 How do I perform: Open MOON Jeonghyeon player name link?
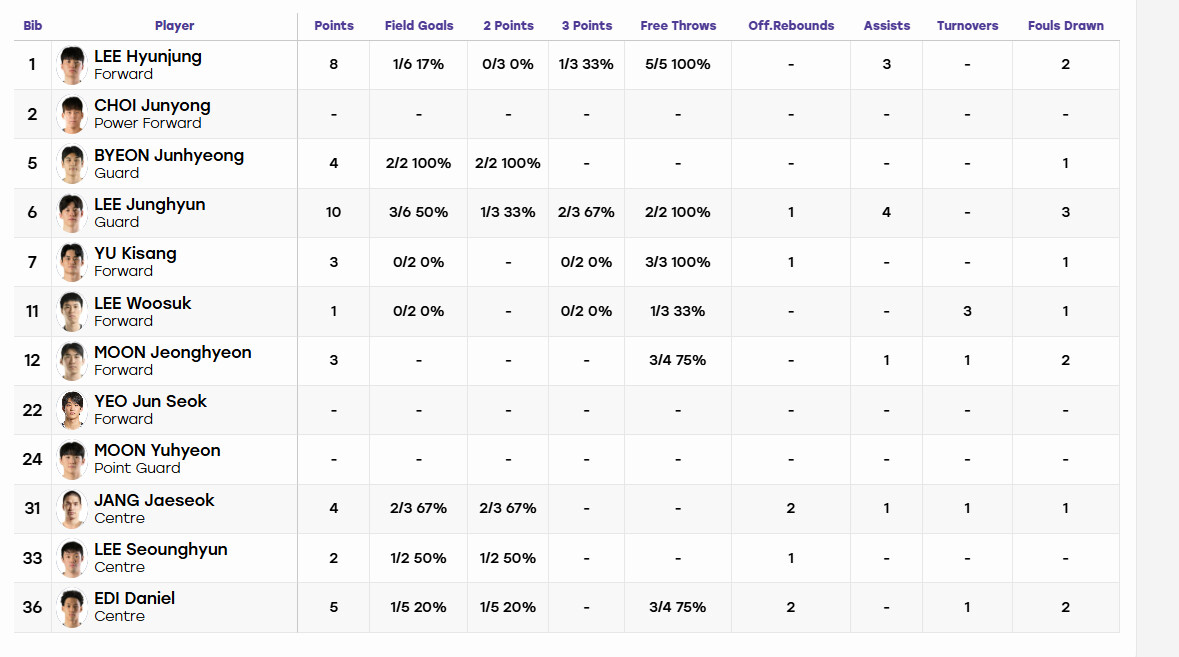click(x=173, y=353)
